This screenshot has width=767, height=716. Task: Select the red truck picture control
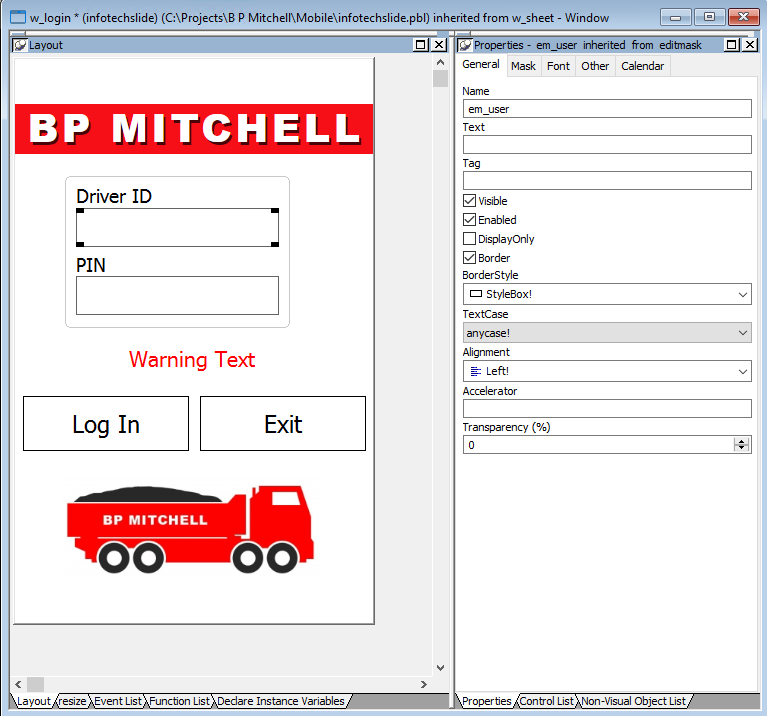(x=190, y=528)
